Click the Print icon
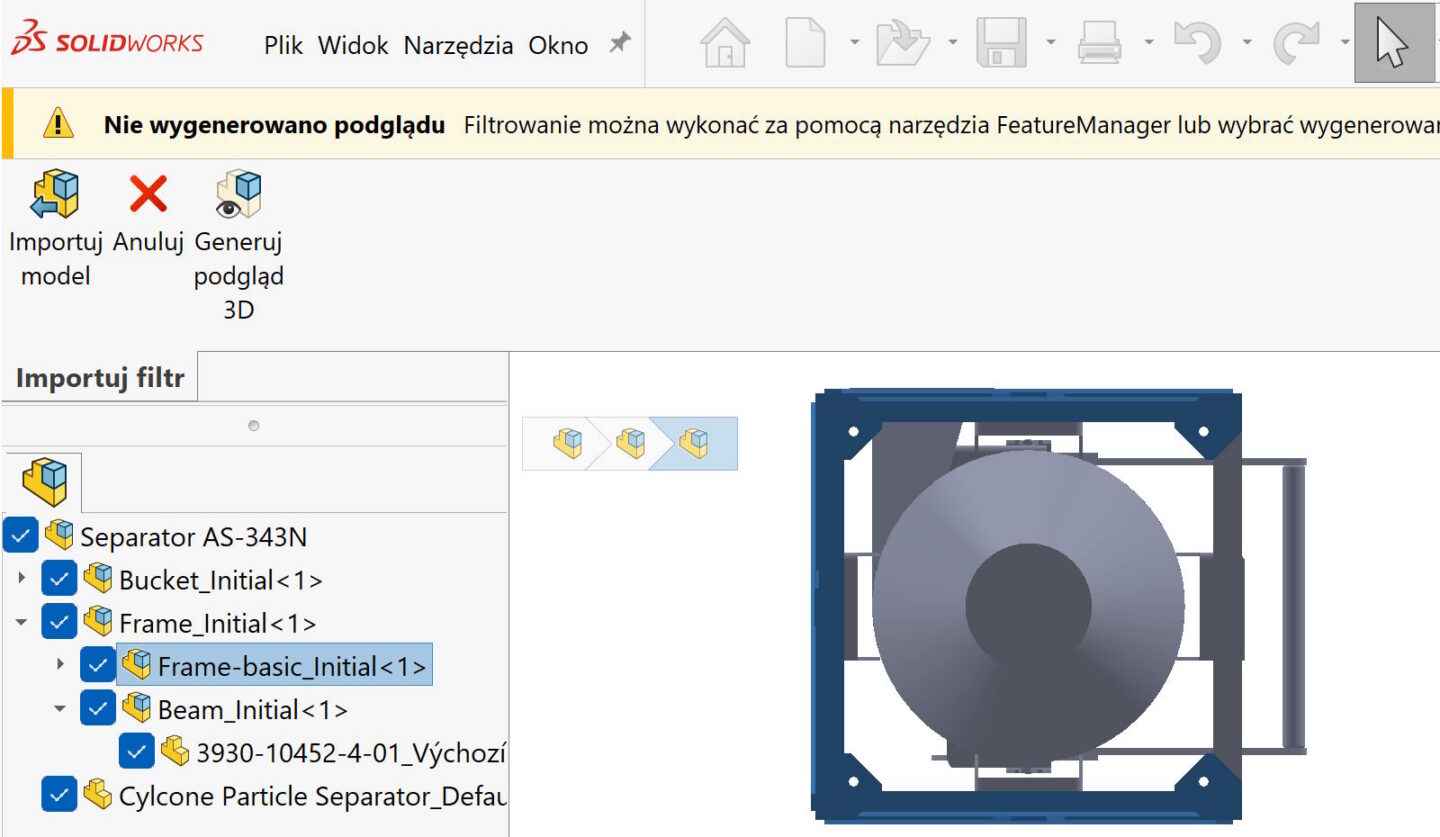Screen dimensions: 1440x837 pos(1100,44)
